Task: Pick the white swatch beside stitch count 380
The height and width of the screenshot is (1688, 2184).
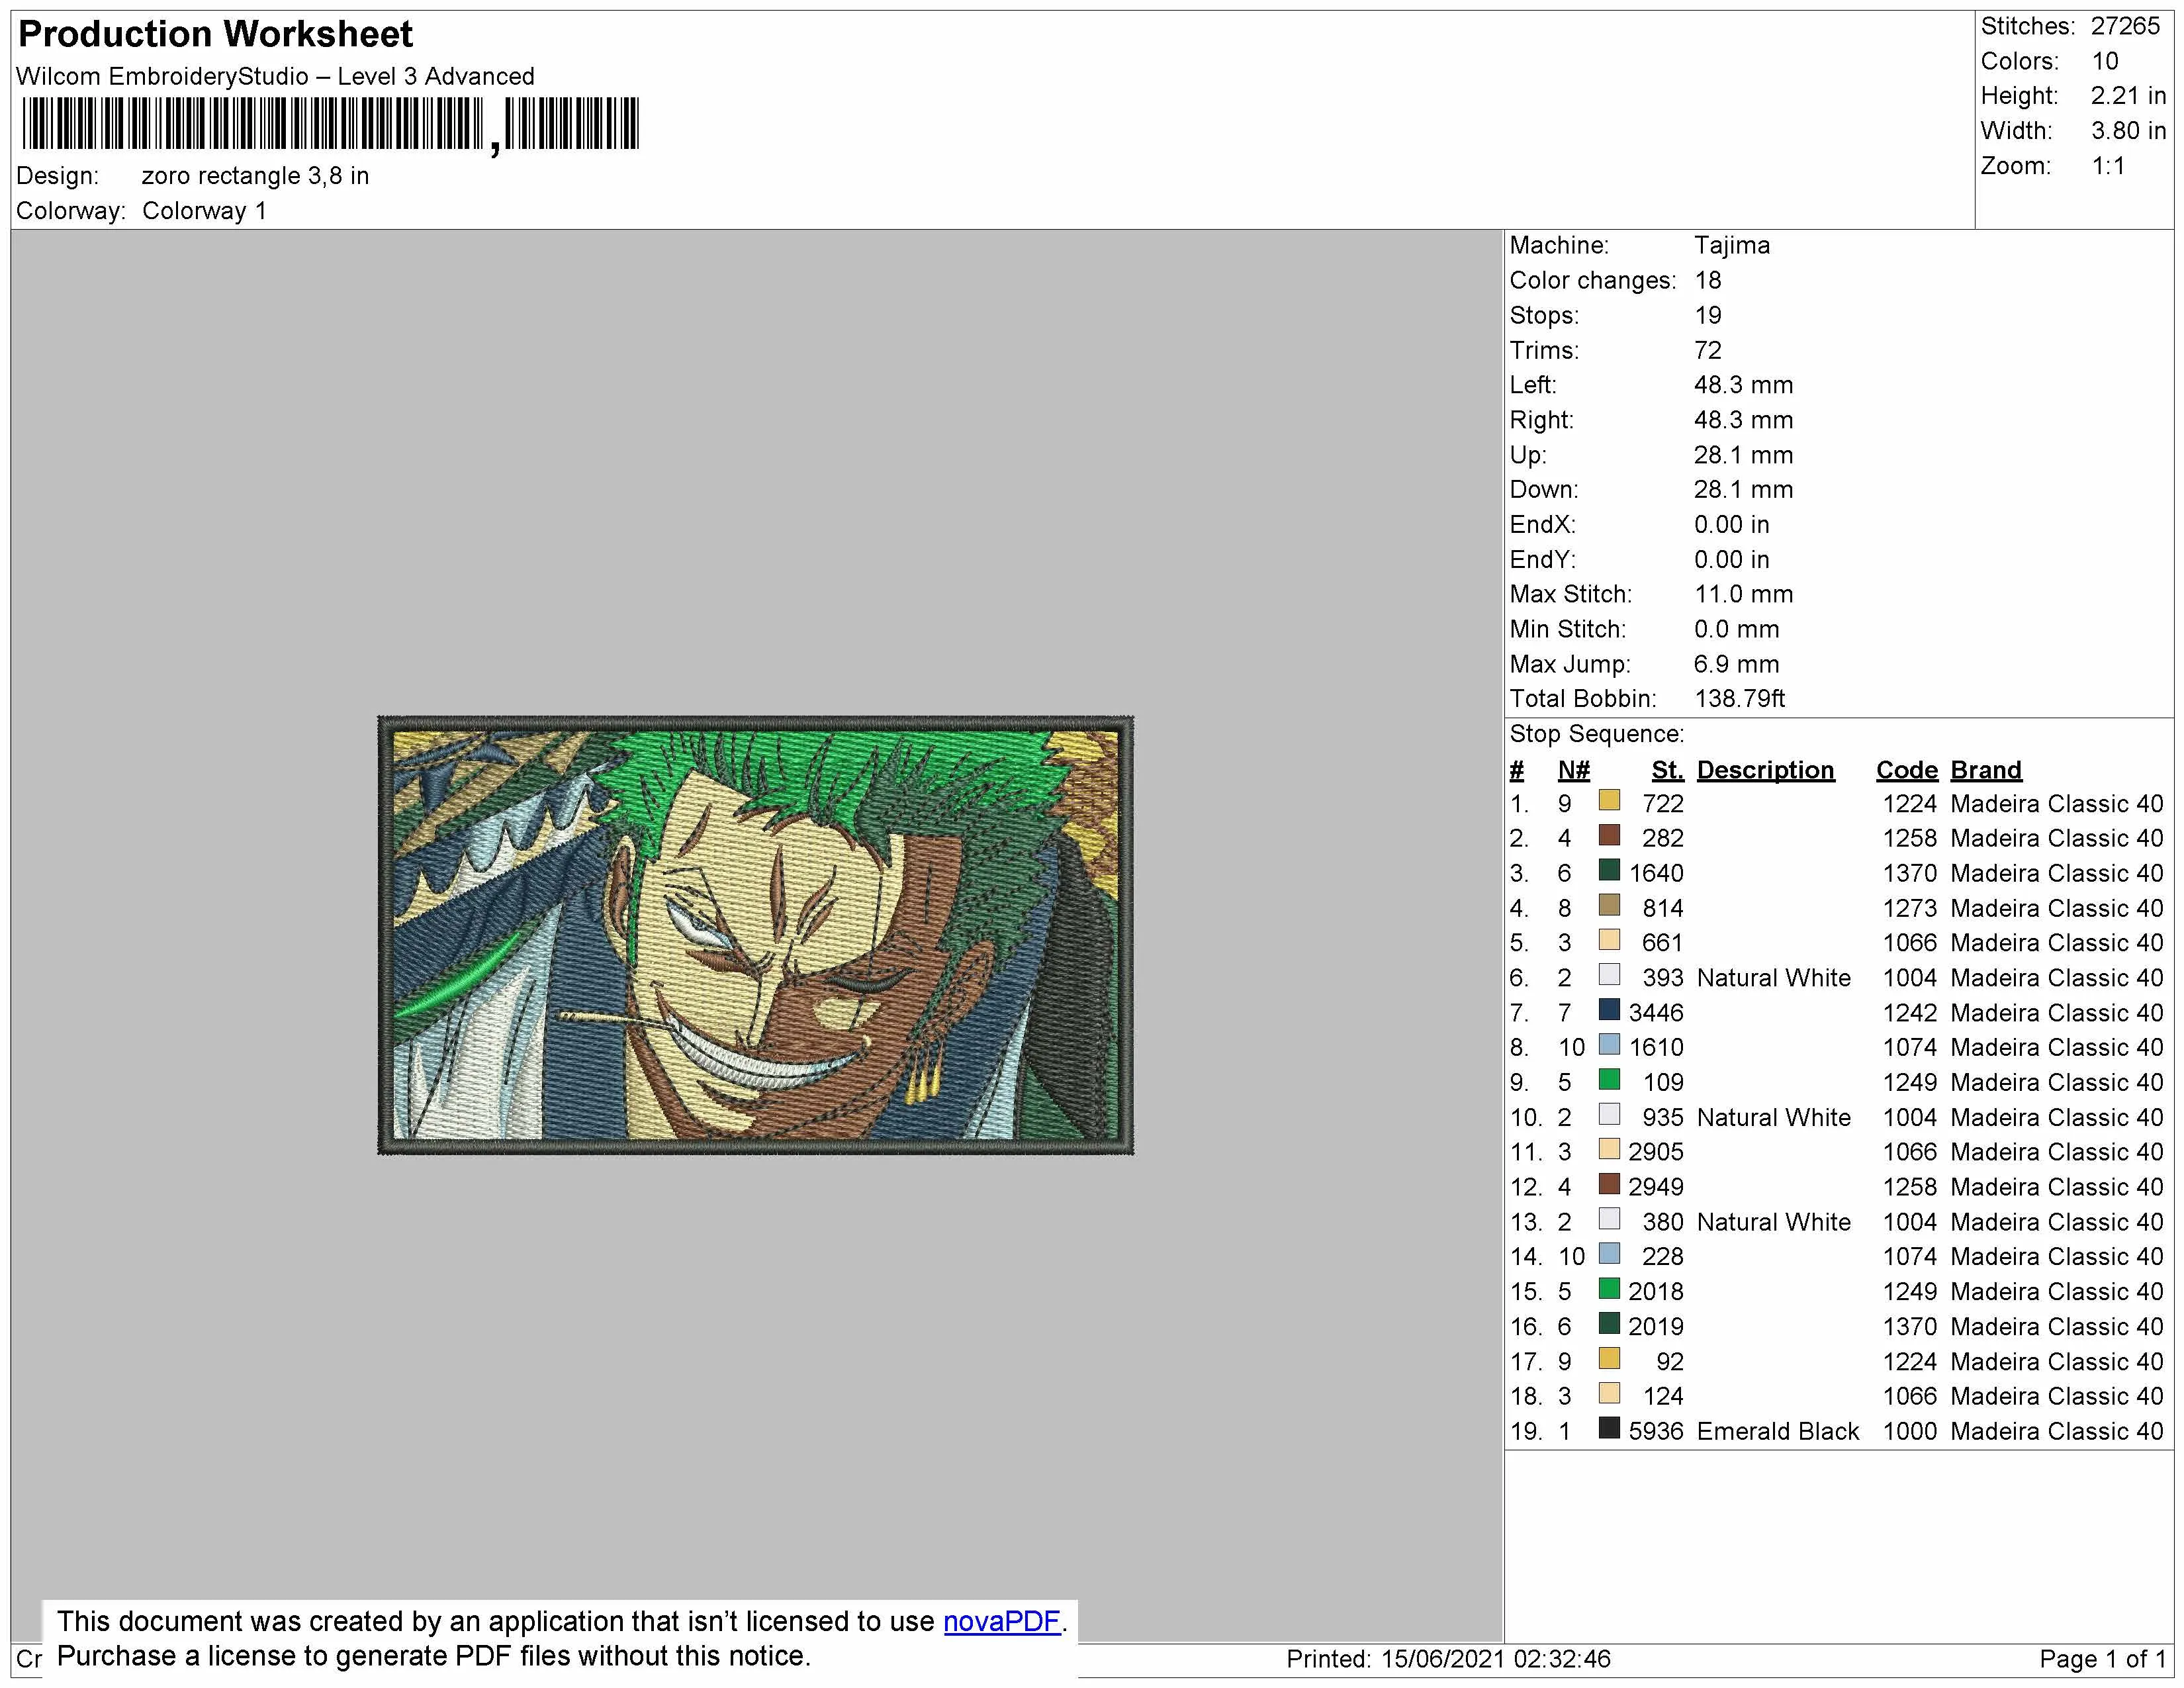Action: [x=1609, y=1219]
